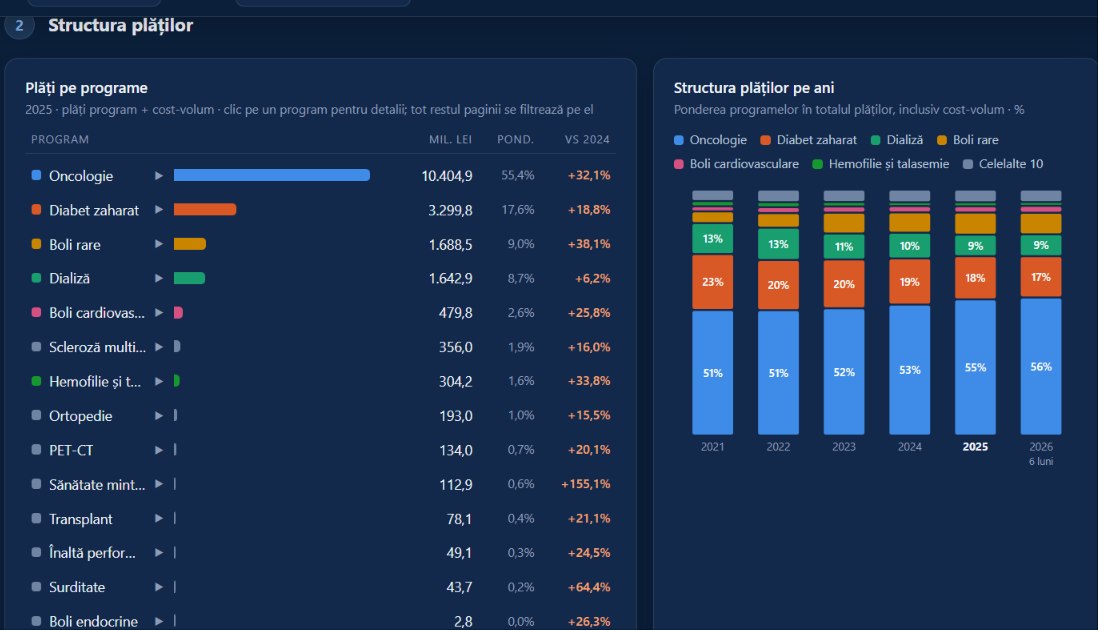
Task: Toggle Boli cardiovasculare series in legend
Action: 736,164
